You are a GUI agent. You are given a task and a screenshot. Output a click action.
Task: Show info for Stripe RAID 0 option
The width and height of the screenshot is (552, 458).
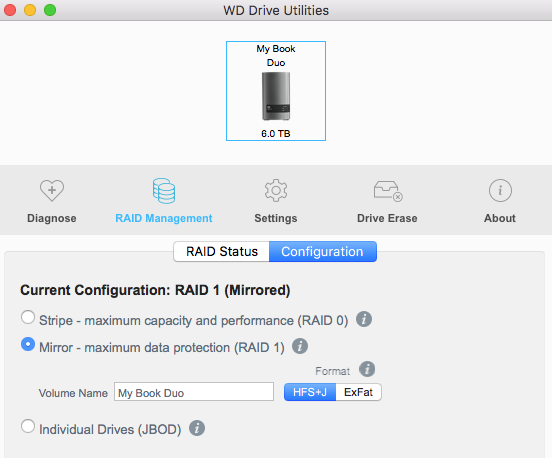click(364, 319)
